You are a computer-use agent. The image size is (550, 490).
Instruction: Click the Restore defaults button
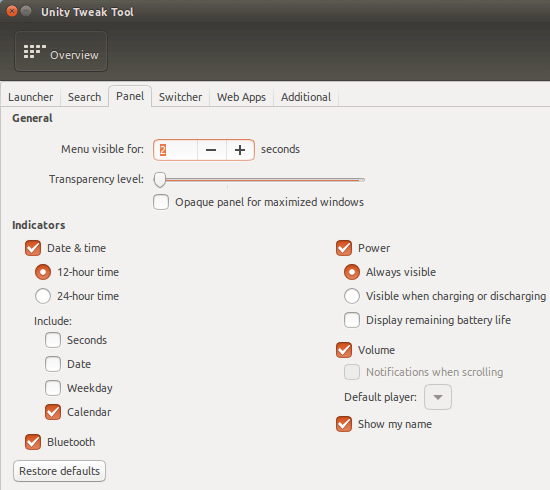[x=59, y=471]
